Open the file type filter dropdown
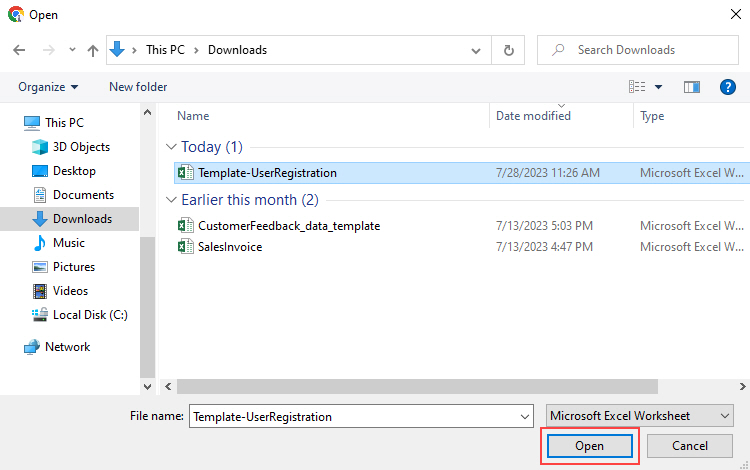This screenshot has width=750, height=470. (x=640, y=416)
